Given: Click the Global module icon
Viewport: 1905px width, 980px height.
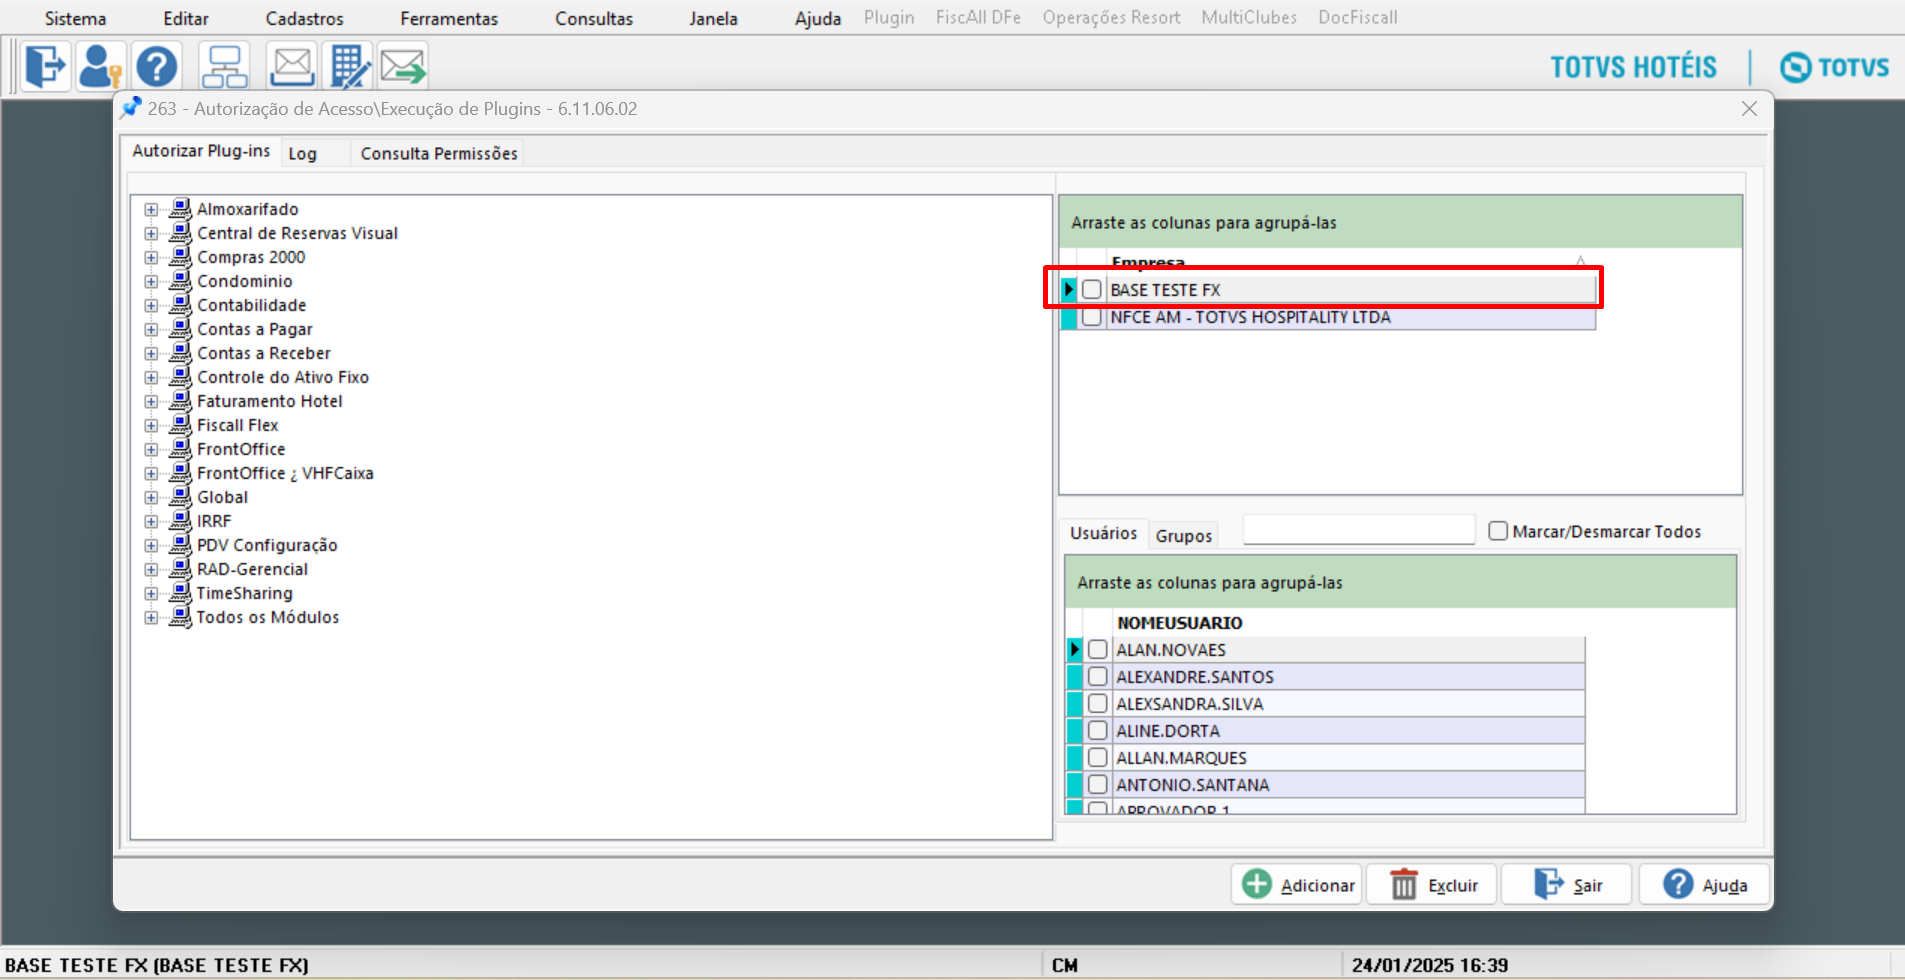Looking at the screenshot, I should point(180,497).
